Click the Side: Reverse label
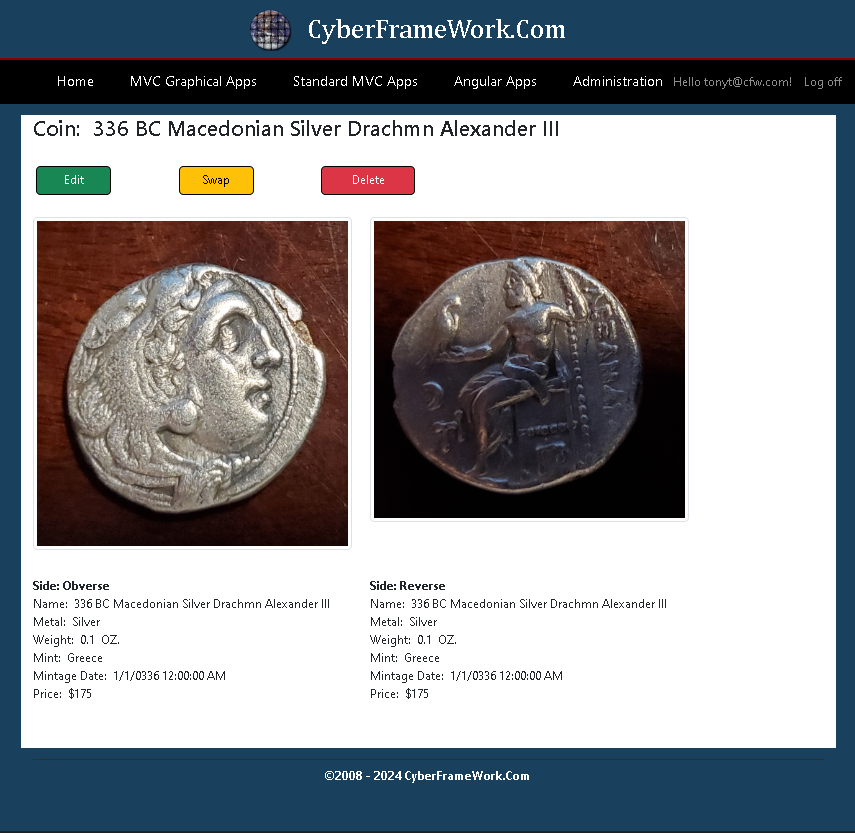Image resolution: width=855 pixels, height=833 pixels. pyautogui.click(x=407, y=585)
